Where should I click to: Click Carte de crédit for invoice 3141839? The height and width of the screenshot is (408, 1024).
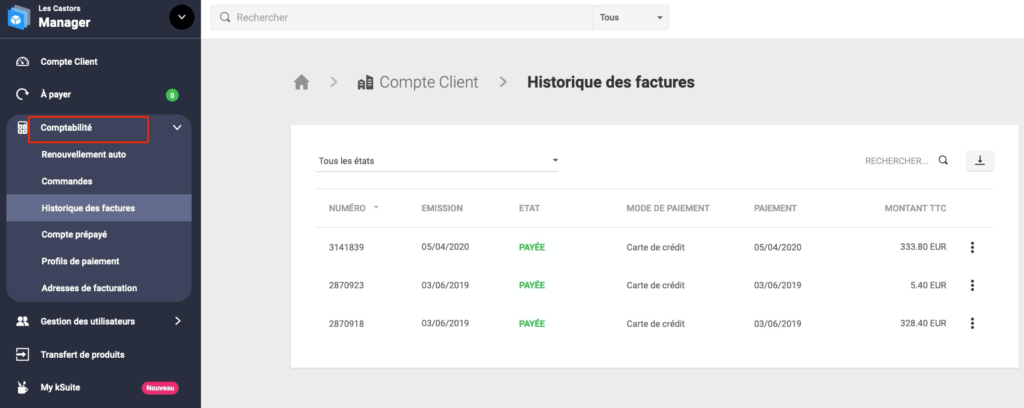656,247
